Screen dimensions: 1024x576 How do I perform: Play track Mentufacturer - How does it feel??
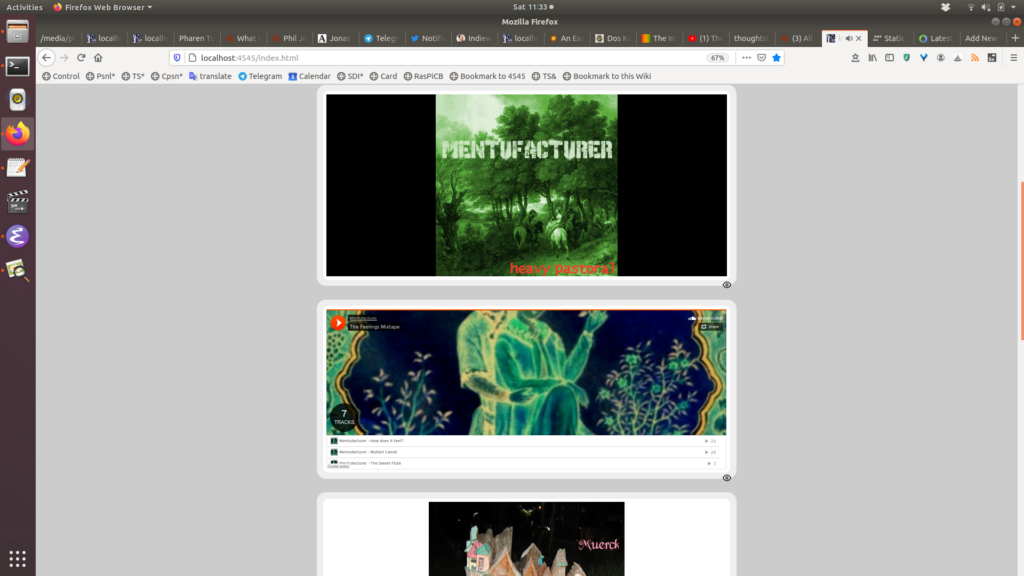pyautogui.click(x=526, y=441)
